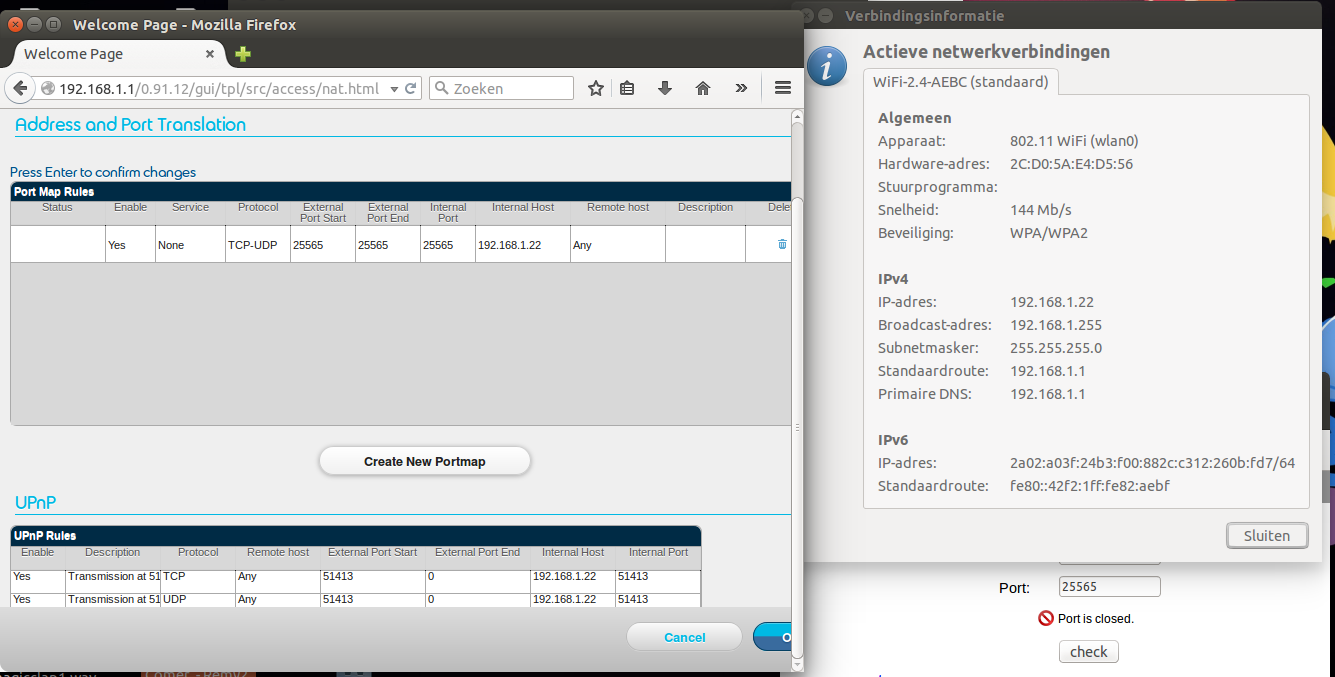
Task: Reload the page with the refresh icon
Action: (410, 88)
